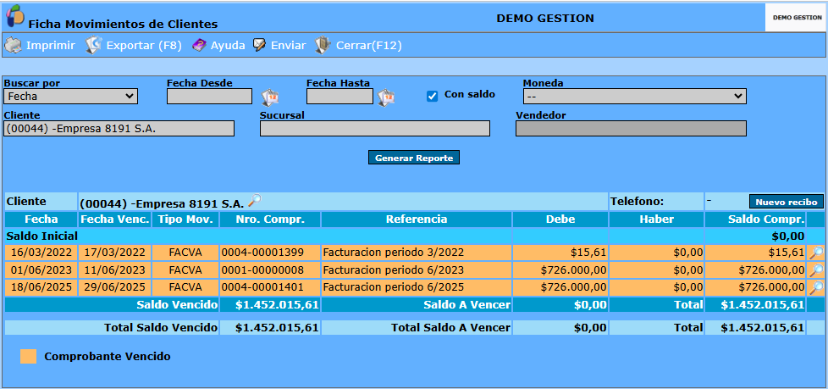
Task: Open the Moneda dropdown
Action: coord(635,97)
